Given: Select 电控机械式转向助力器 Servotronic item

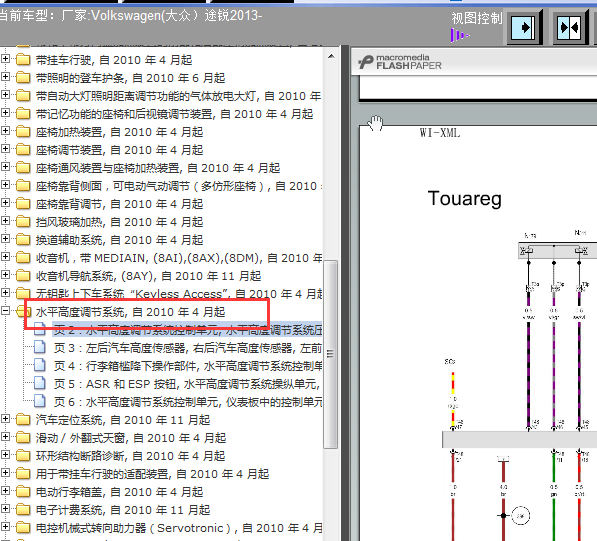Looking at the screenshot, I should tap(179, 528).
